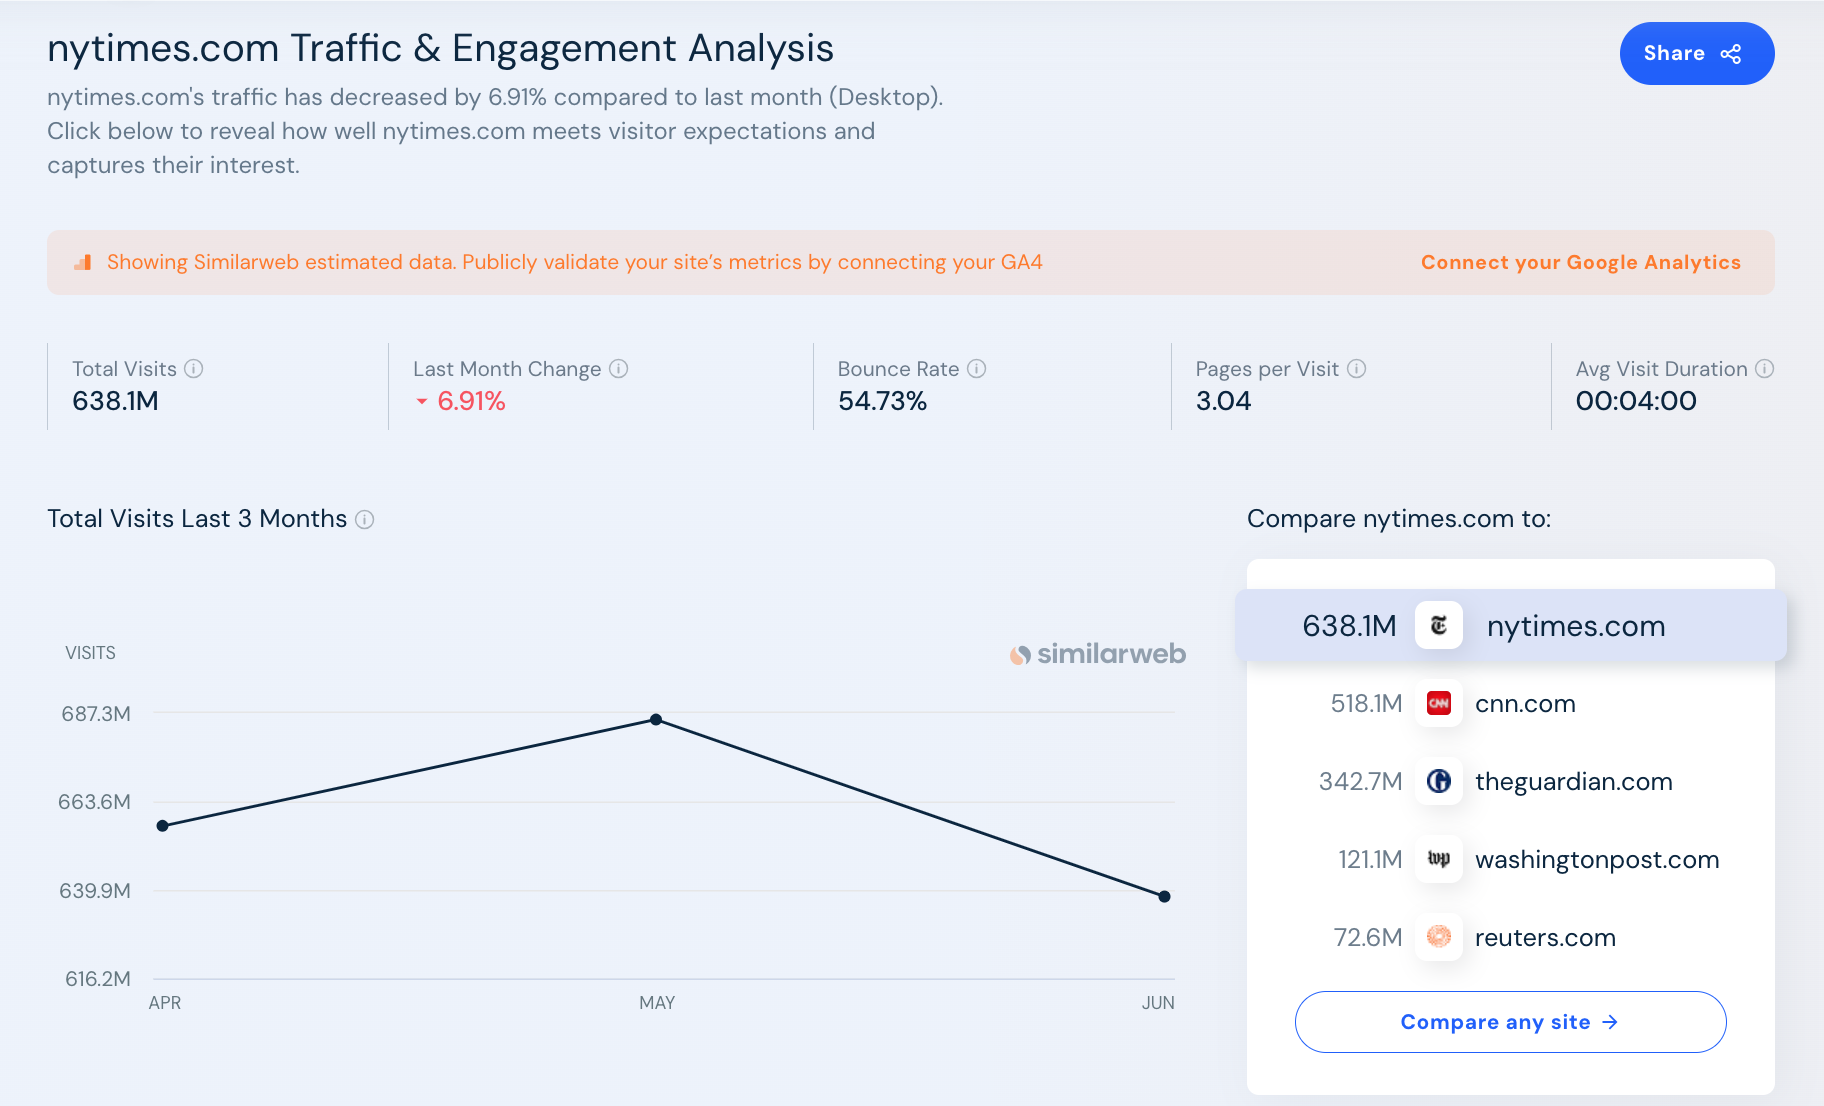The height and width of the screenshot is (1106, 1824).
Task: Click the red down-arrow beside 6.91%
Action: 422,402
